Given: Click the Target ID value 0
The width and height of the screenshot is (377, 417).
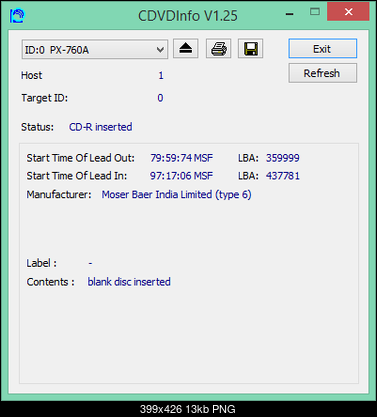Looking at the screenshot, I should tap(160, 98).
